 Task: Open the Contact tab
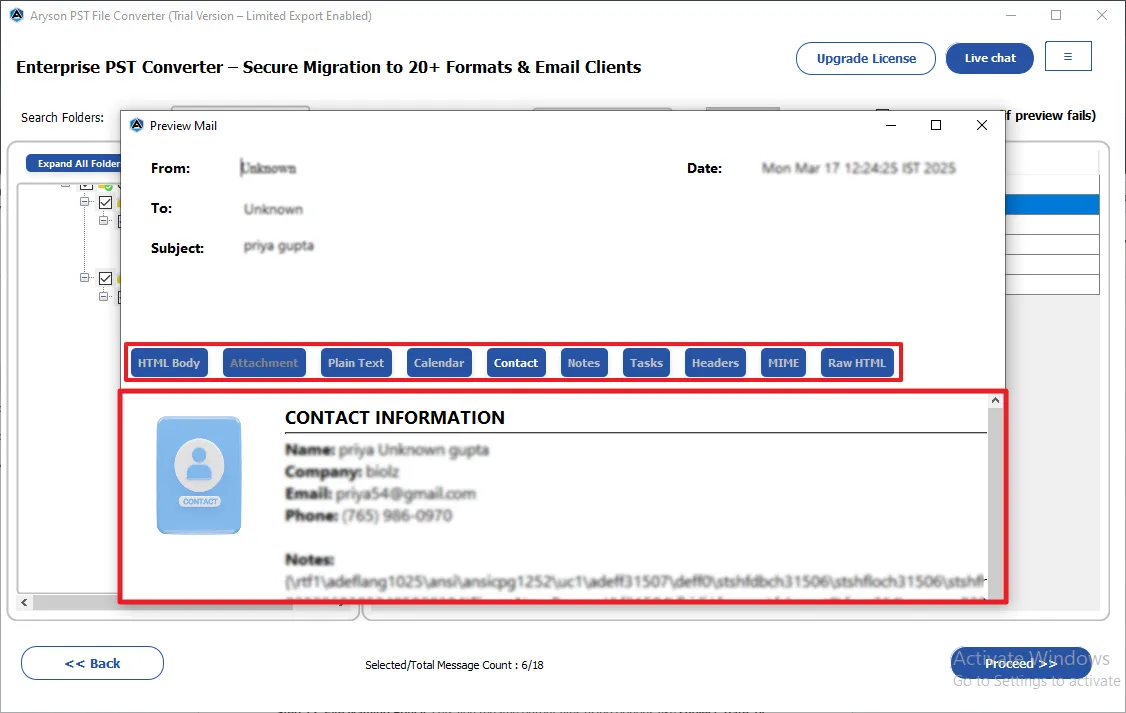click(x=516, y=363)
